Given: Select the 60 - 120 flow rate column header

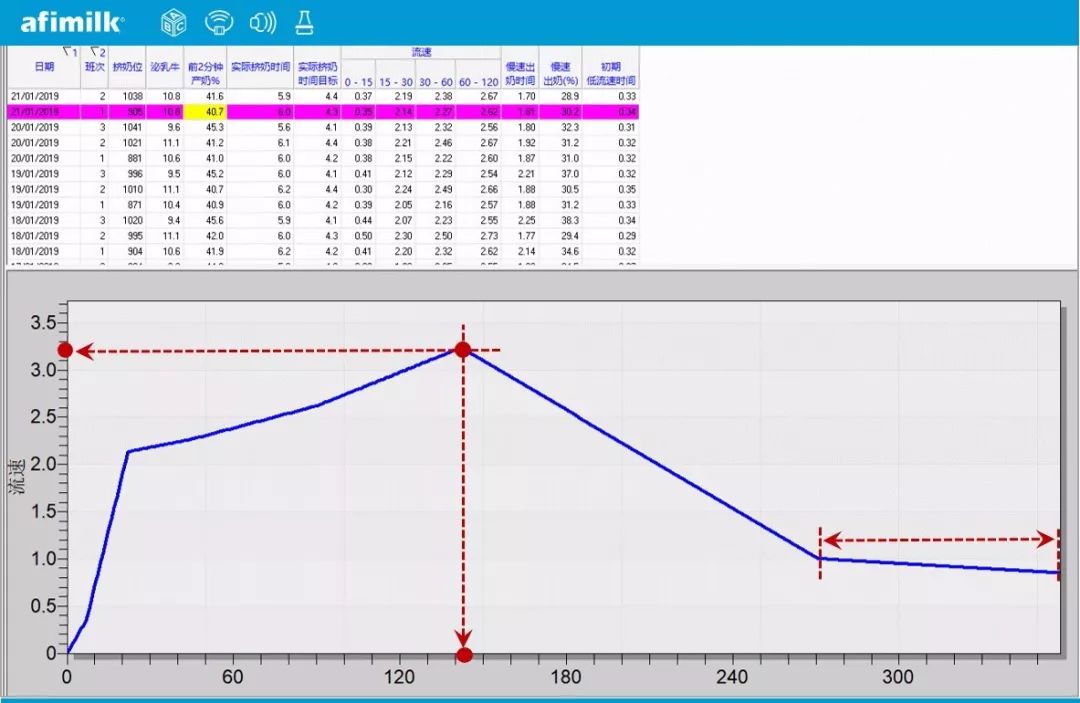Looking at the screenshot, I should [478, 81].
